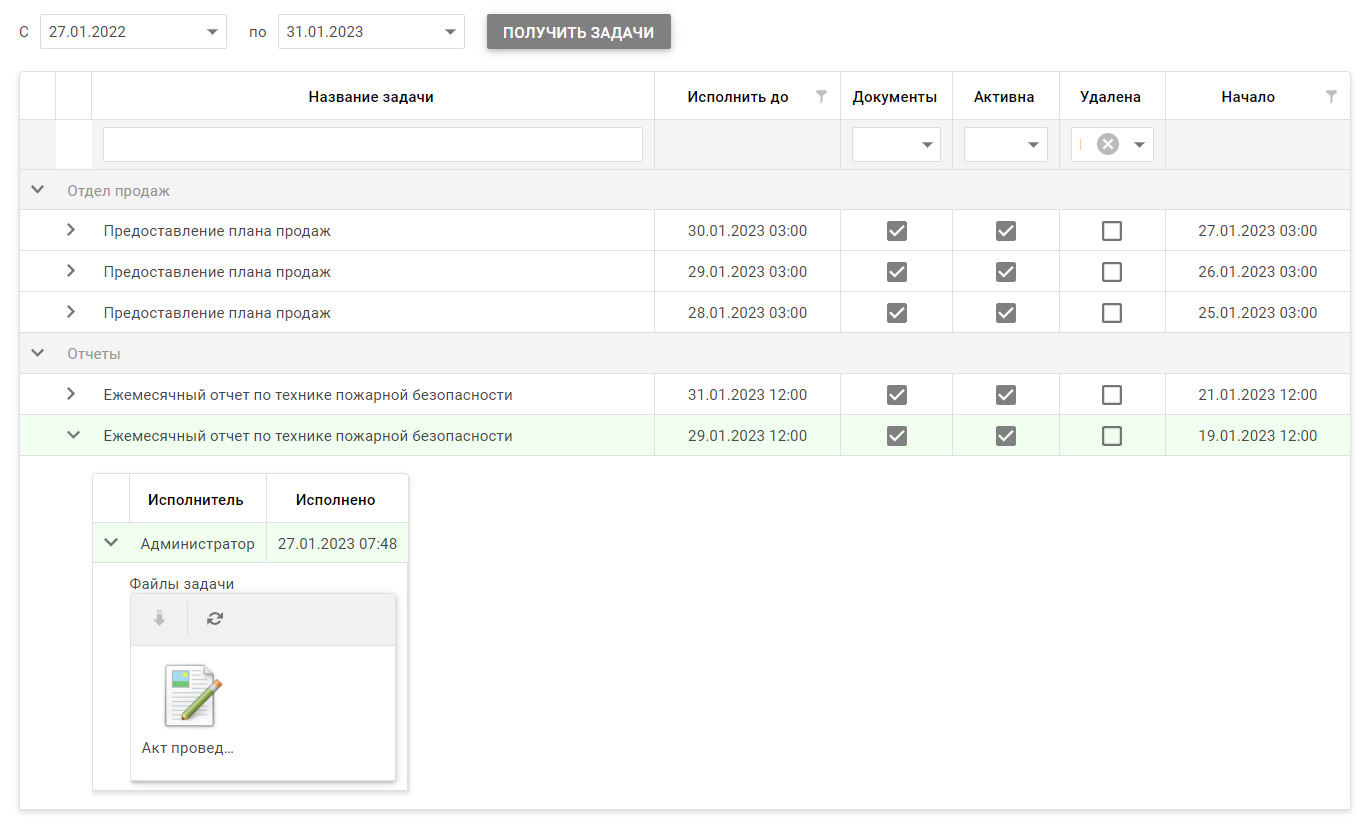Click the task name filter input field
Screen dimensions: 1366x827
pyautogui.click(x=372, y=144)
